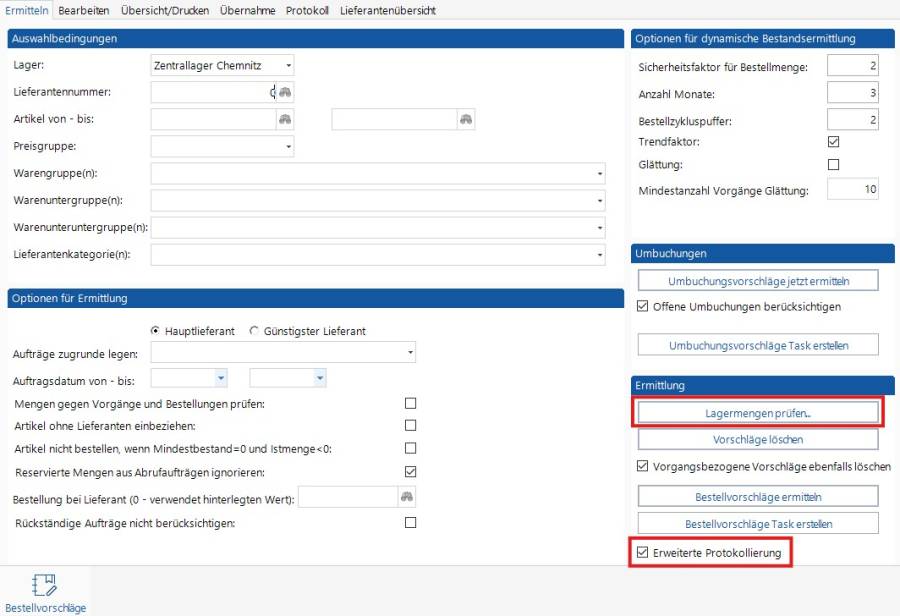Click binoculars icon beside Artikel bis field
The width and height of the screenshot is (900, 616).
point(466,119)
